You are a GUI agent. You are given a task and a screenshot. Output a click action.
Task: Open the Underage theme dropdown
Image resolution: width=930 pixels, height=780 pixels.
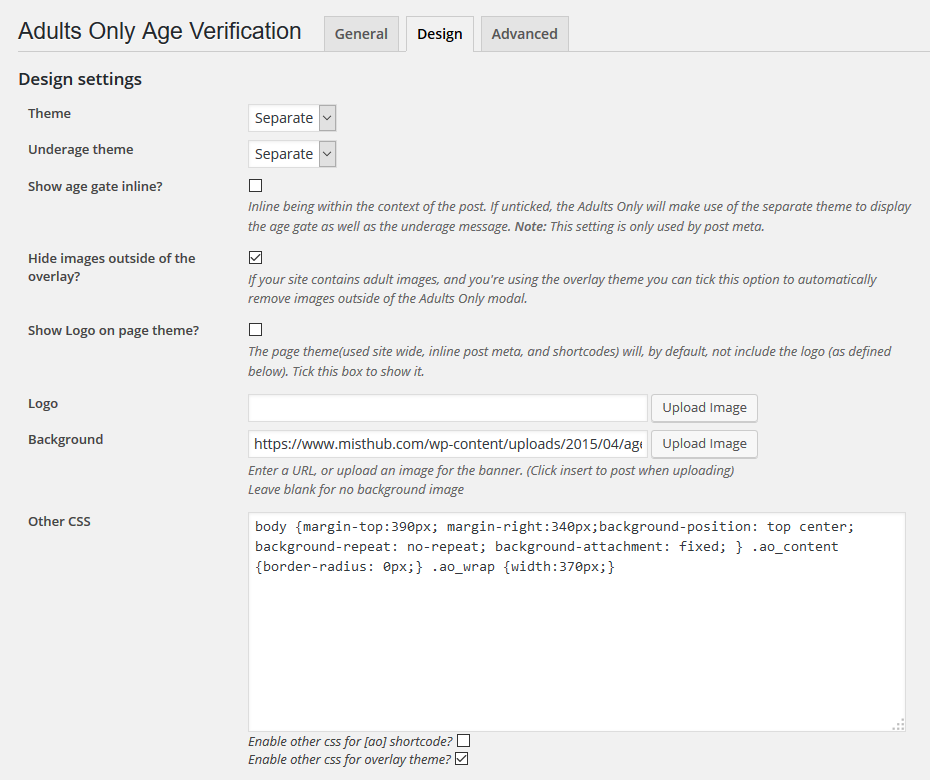pos(292,154)
